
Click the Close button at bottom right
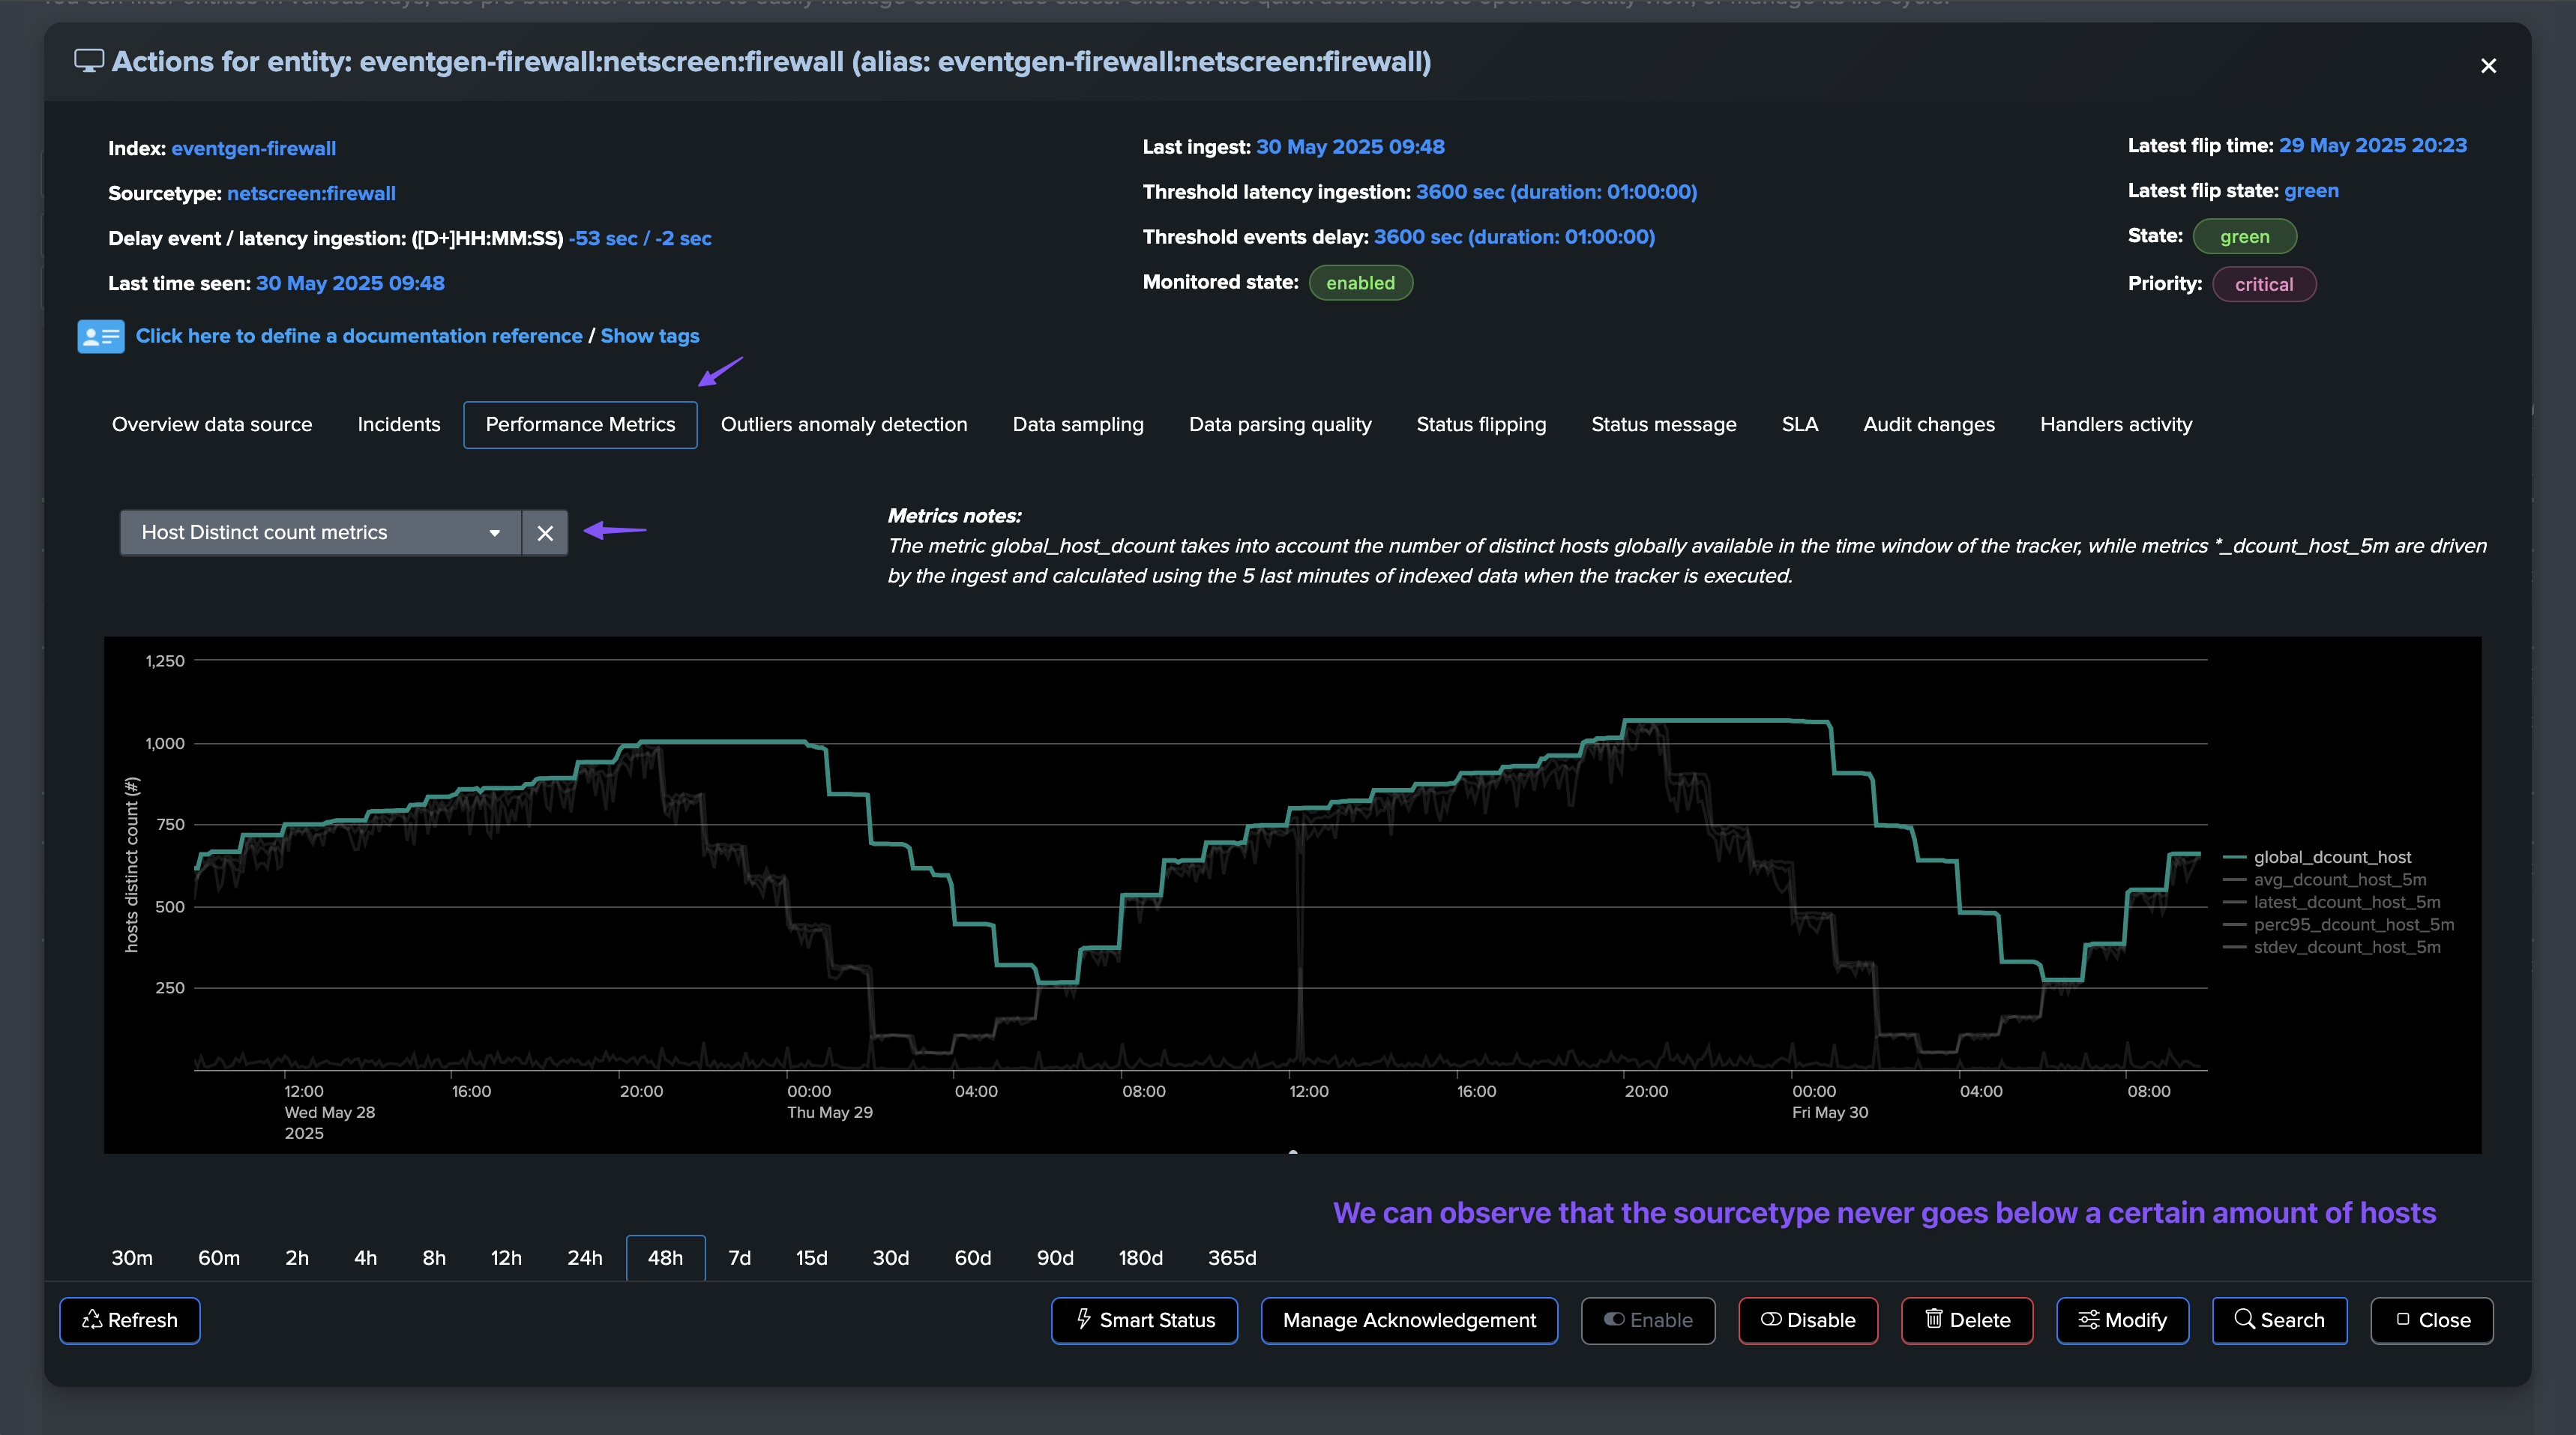pyautogui.click(x=2431, y=1320)
